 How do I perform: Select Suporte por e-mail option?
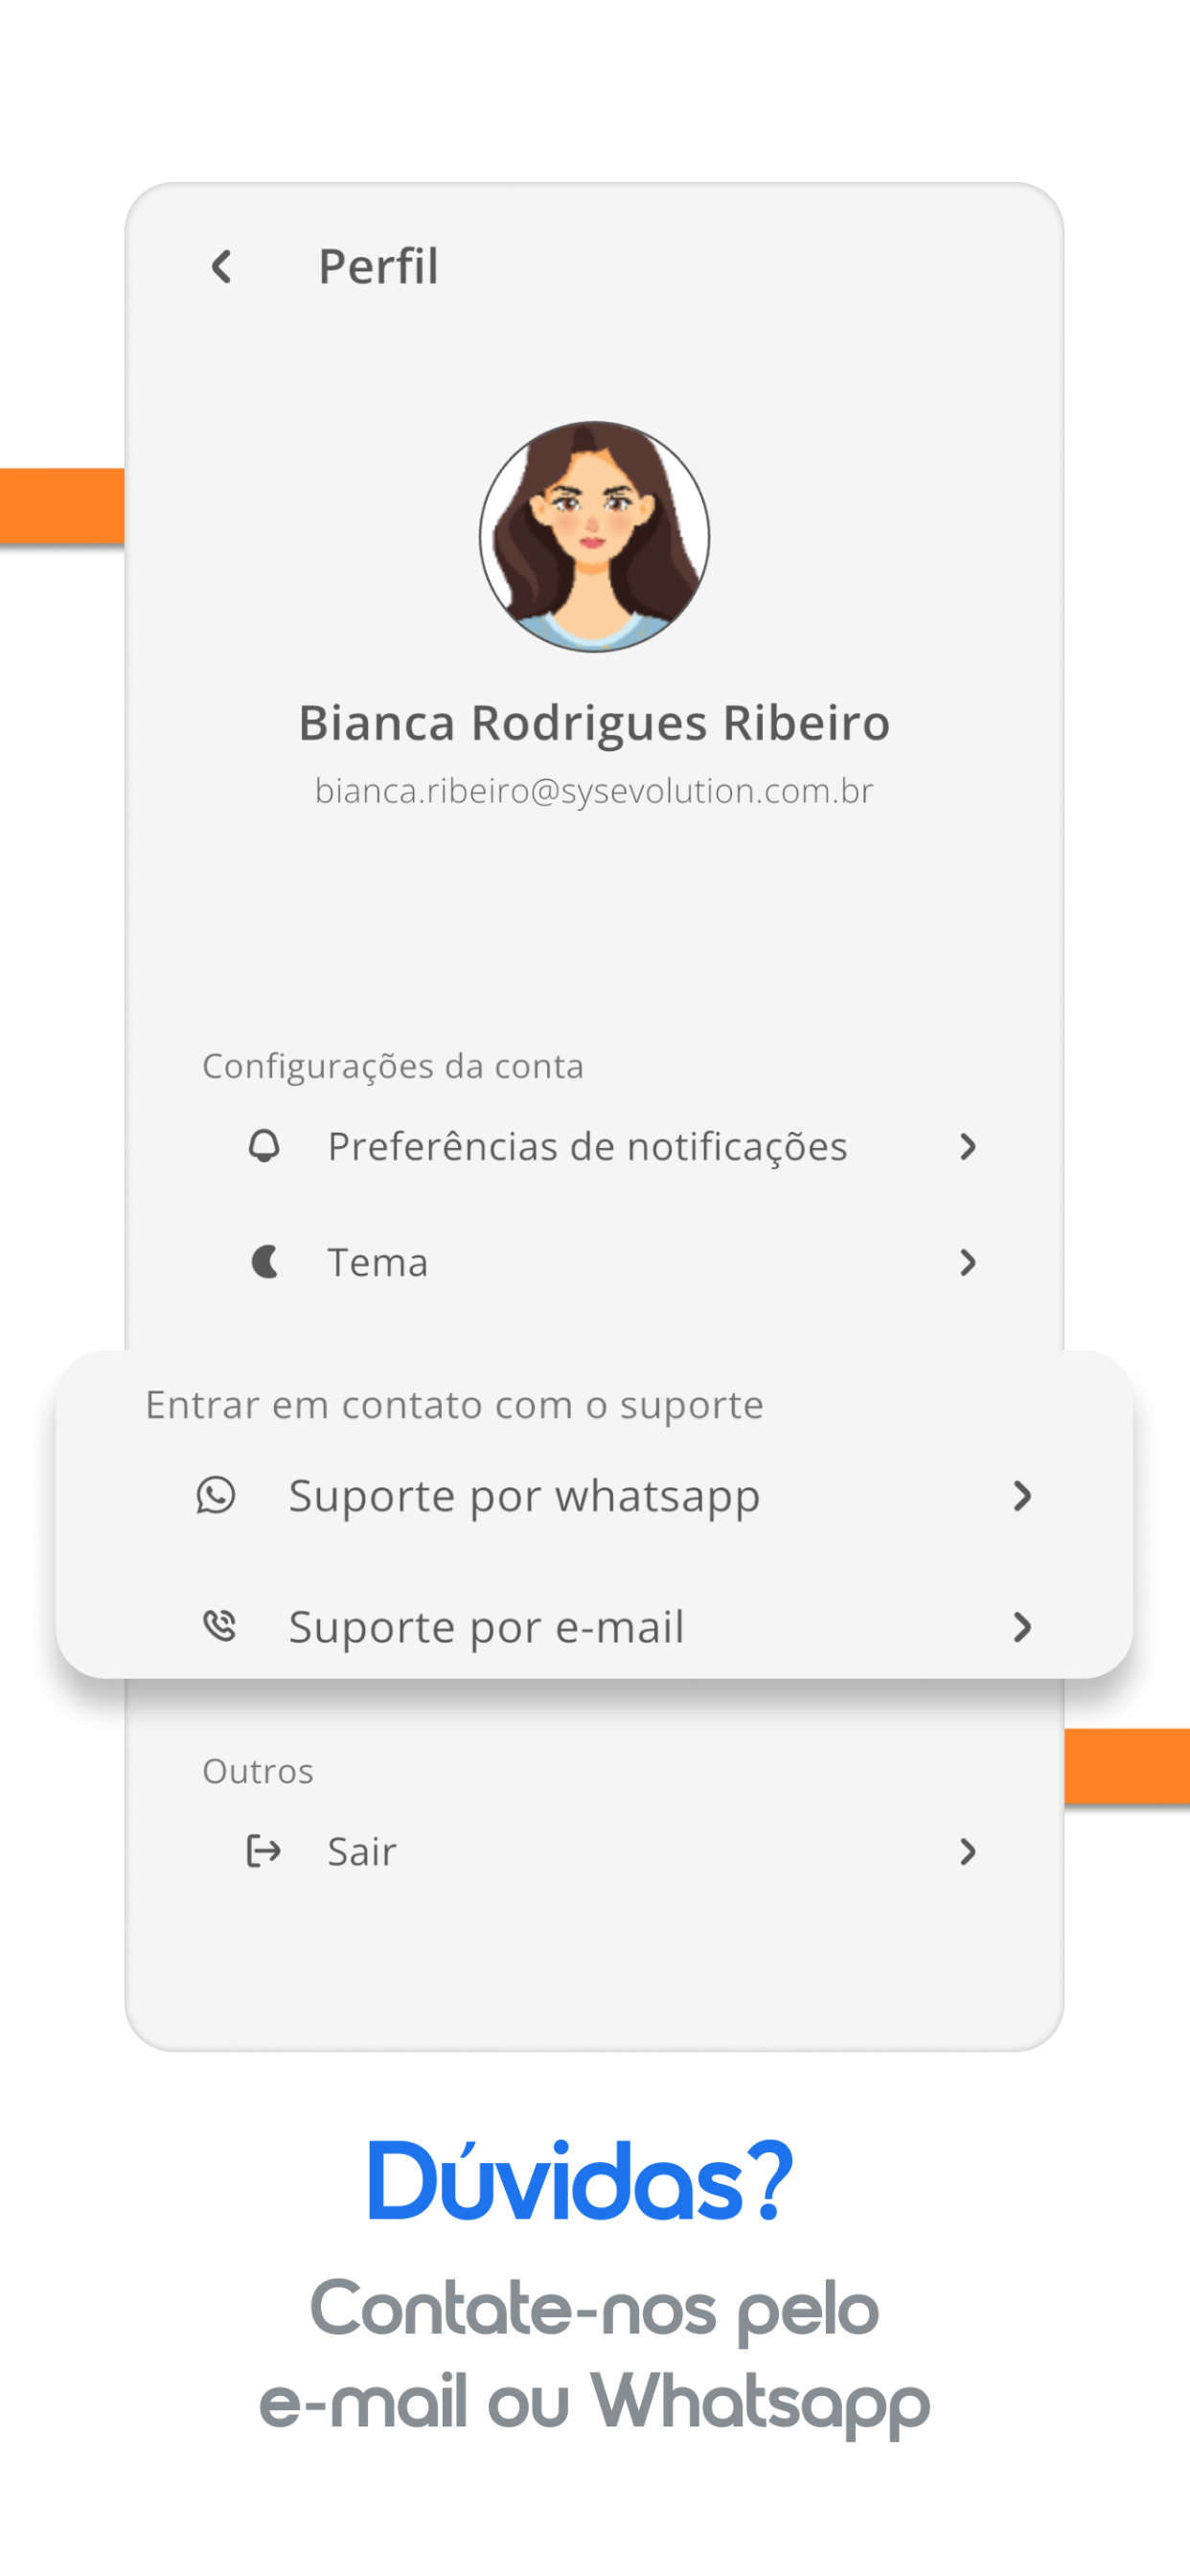click(612, 1627)
